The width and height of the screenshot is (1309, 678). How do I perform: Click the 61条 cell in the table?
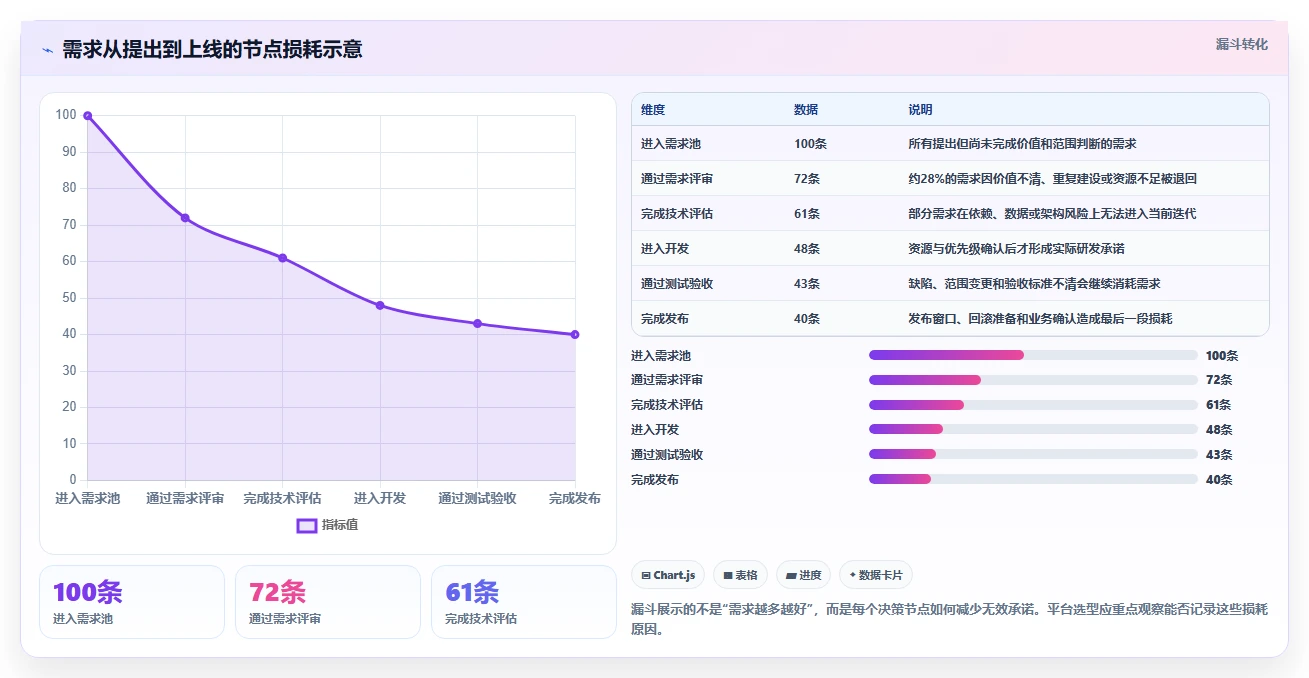point(807,214)
